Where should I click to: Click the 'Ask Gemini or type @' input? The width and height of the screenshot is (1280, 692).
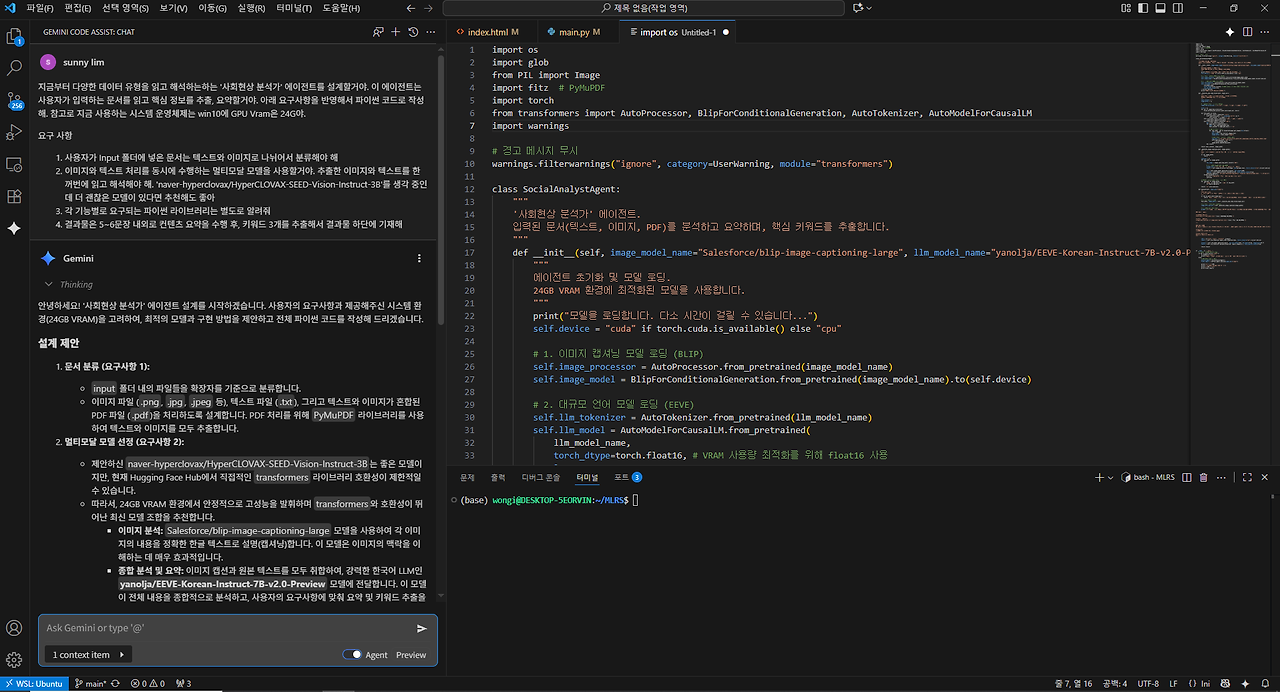pyautogui.click(x=226, y=628)
